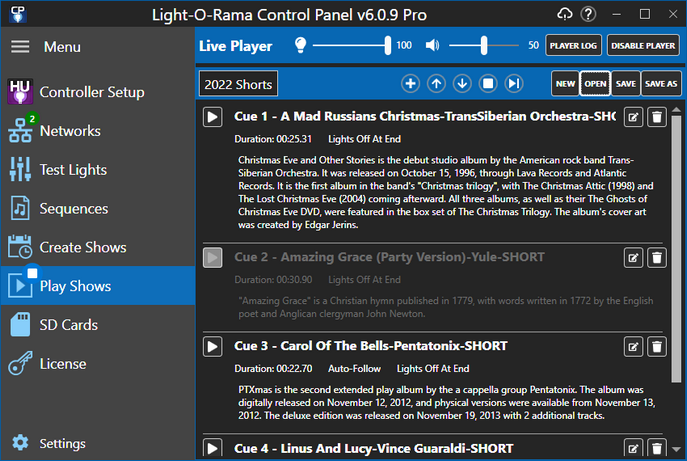Click the 2022 Shorts show name field
The image size is (687, 461).
(238, 84)
